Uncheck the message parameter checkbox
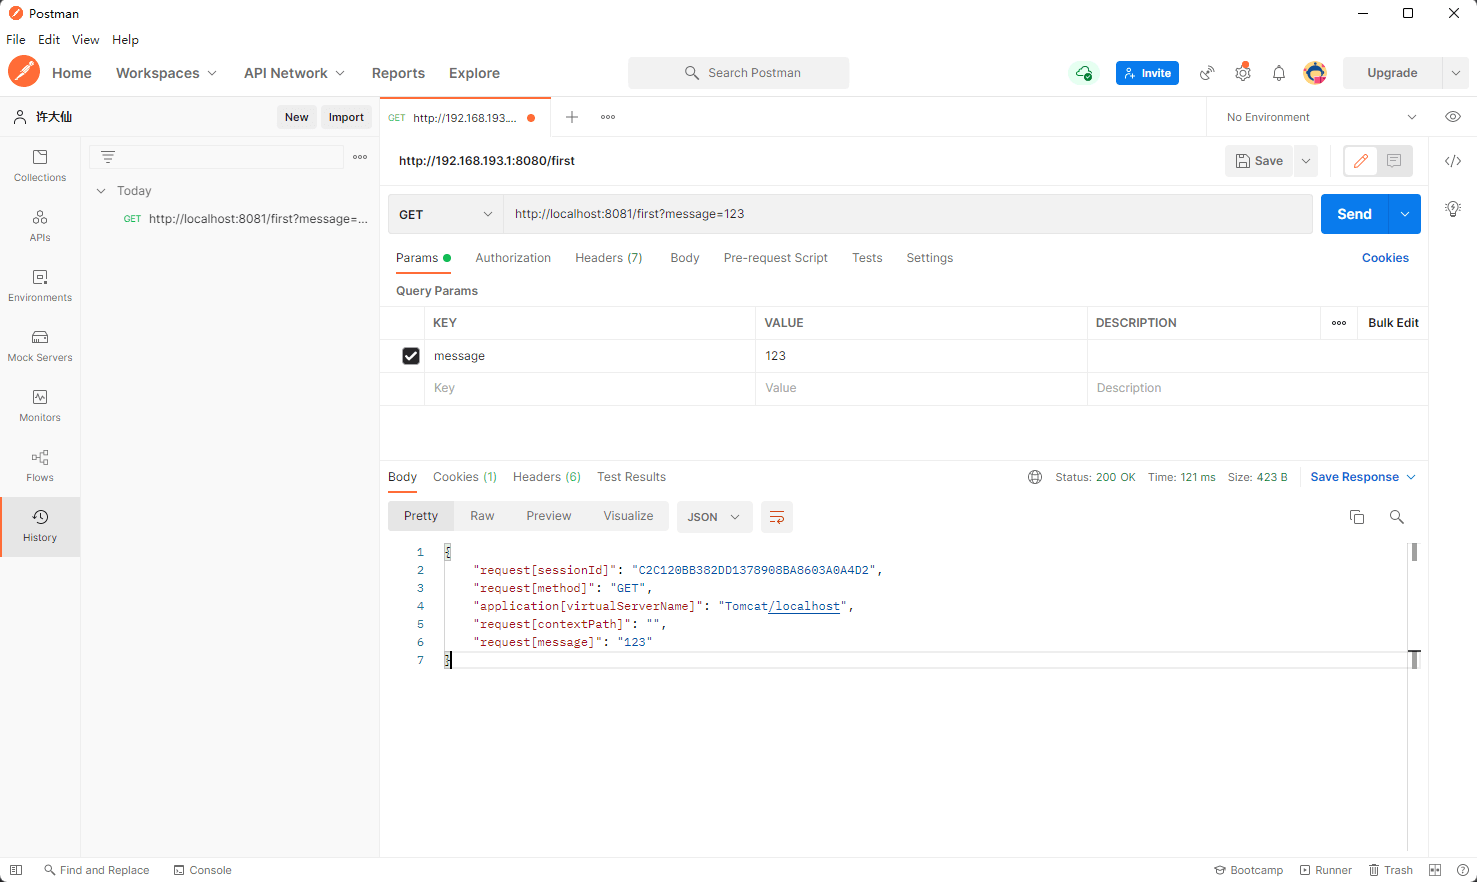This screenshot has height=882, width=1477. (411, 356)
